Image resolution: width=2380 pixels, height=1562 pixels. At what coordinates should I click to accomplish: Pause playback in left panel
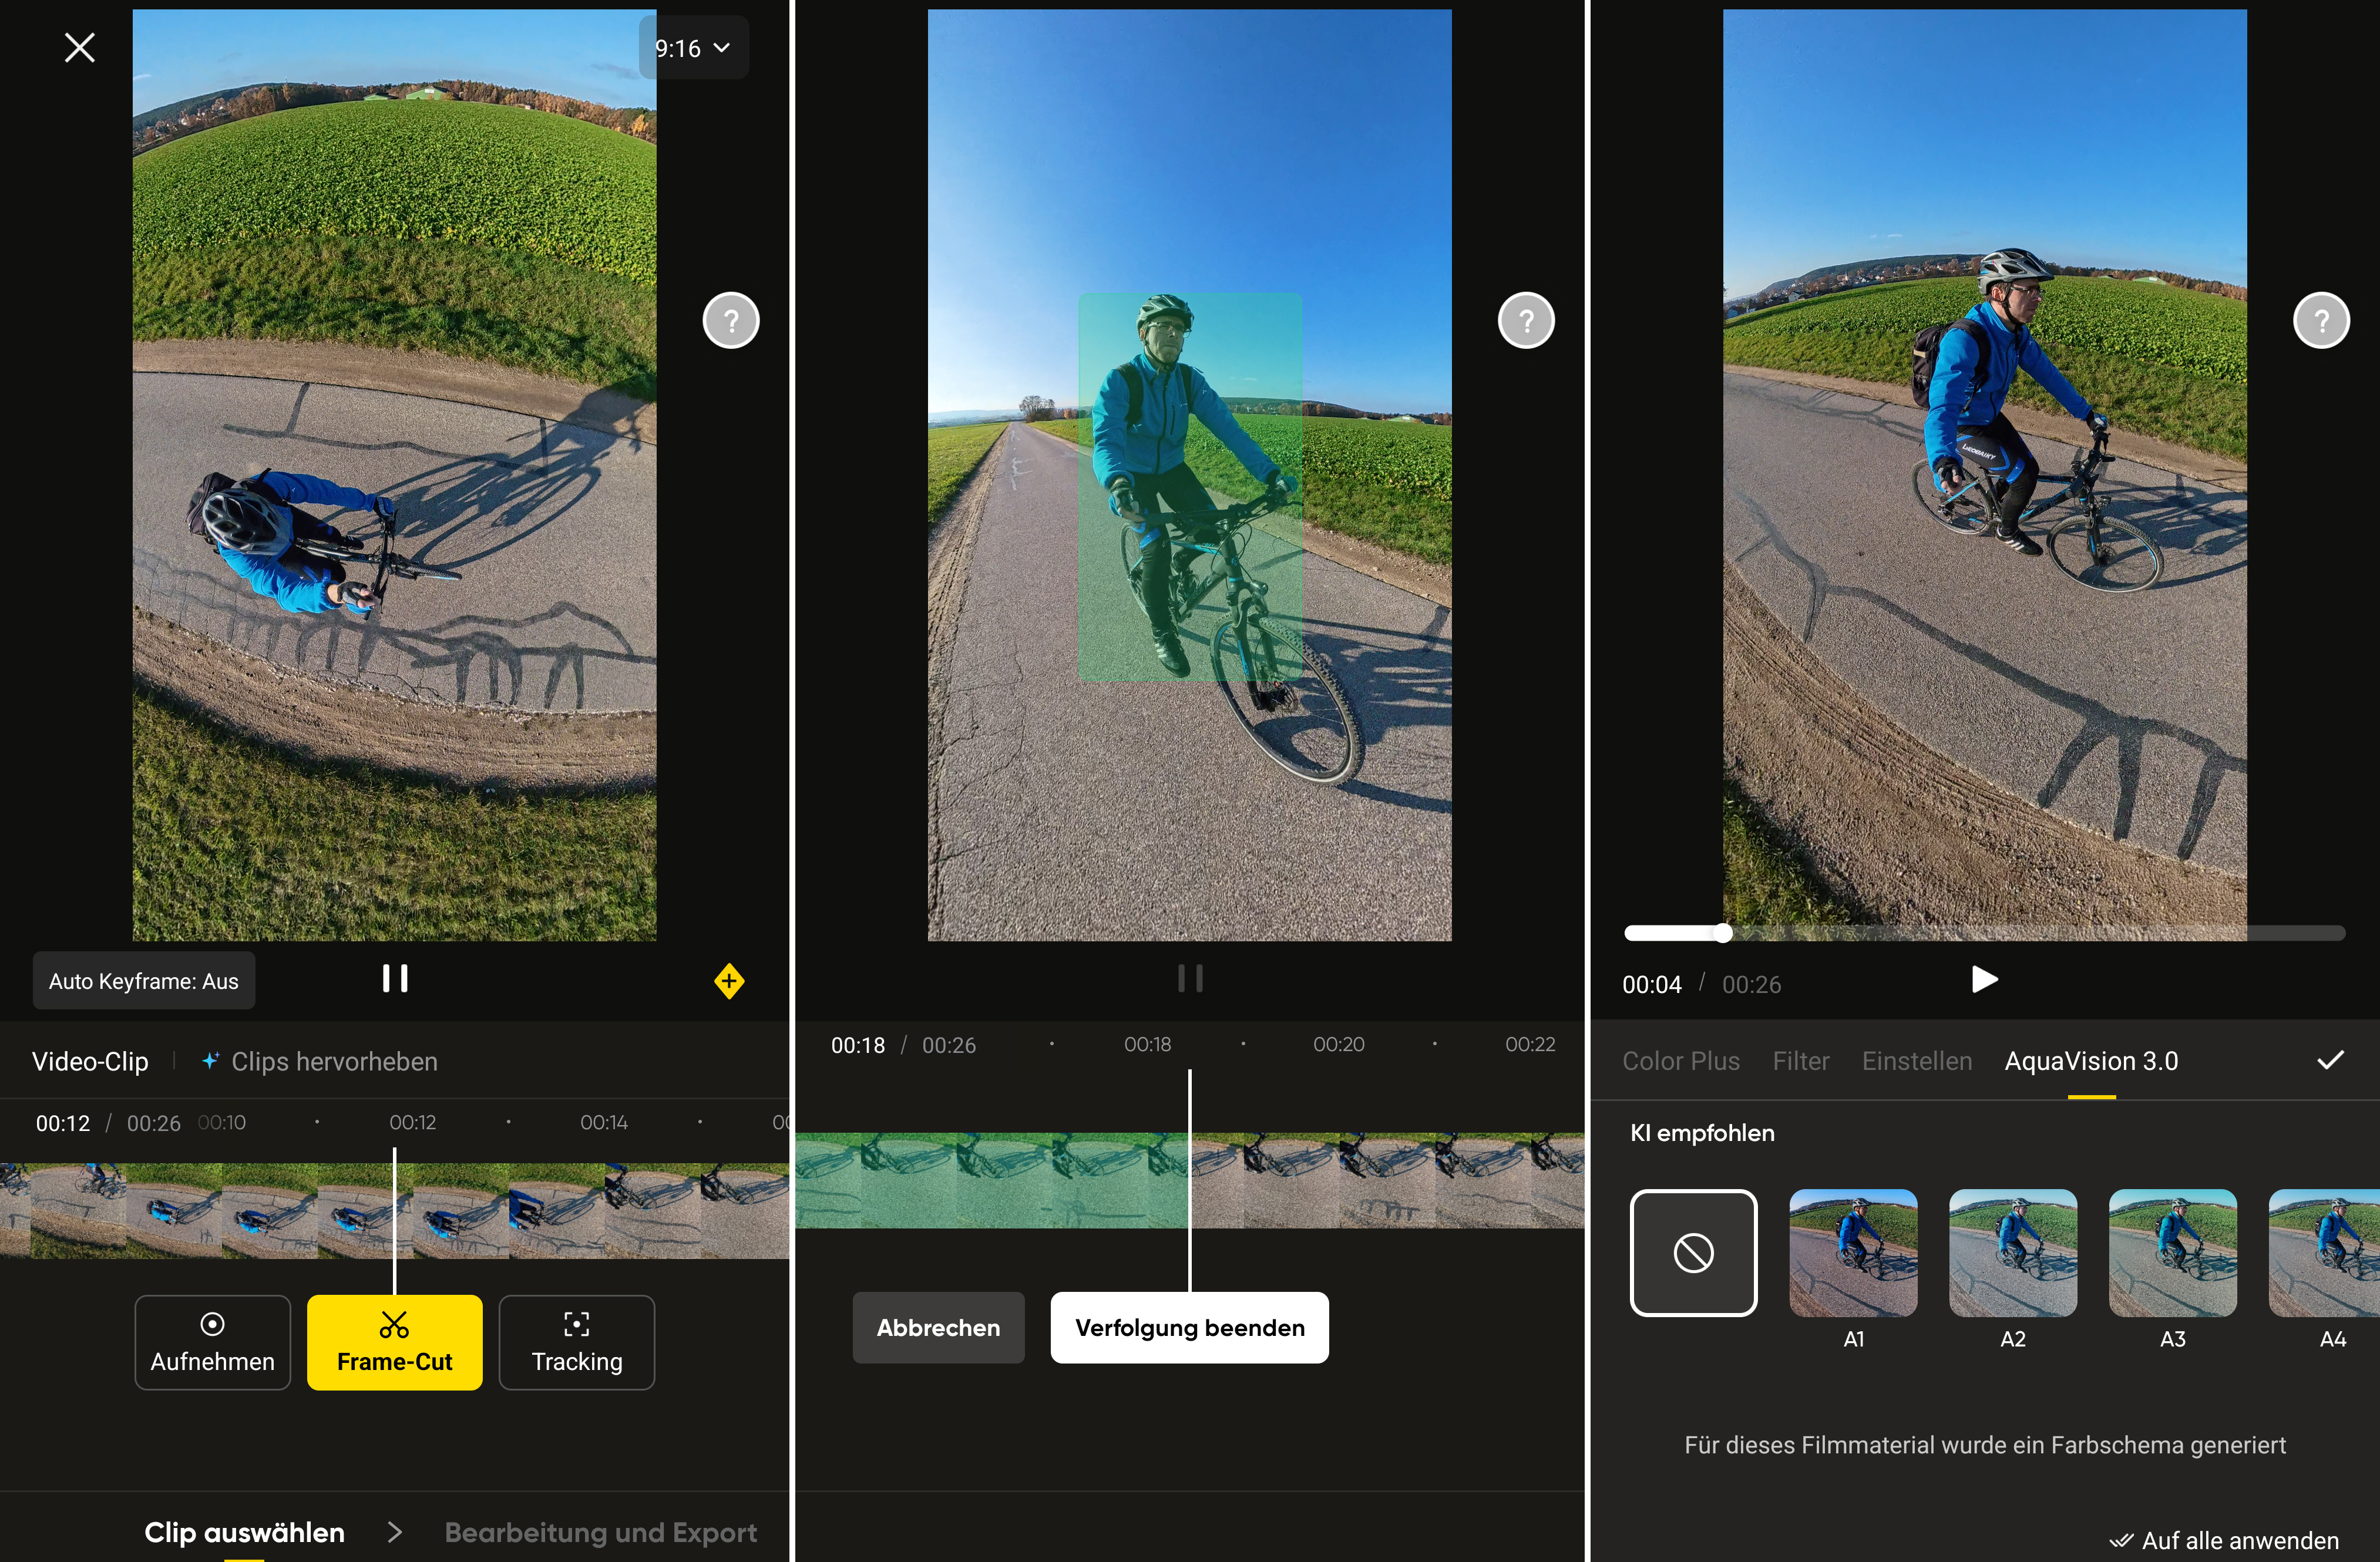(x=395, y=978)
